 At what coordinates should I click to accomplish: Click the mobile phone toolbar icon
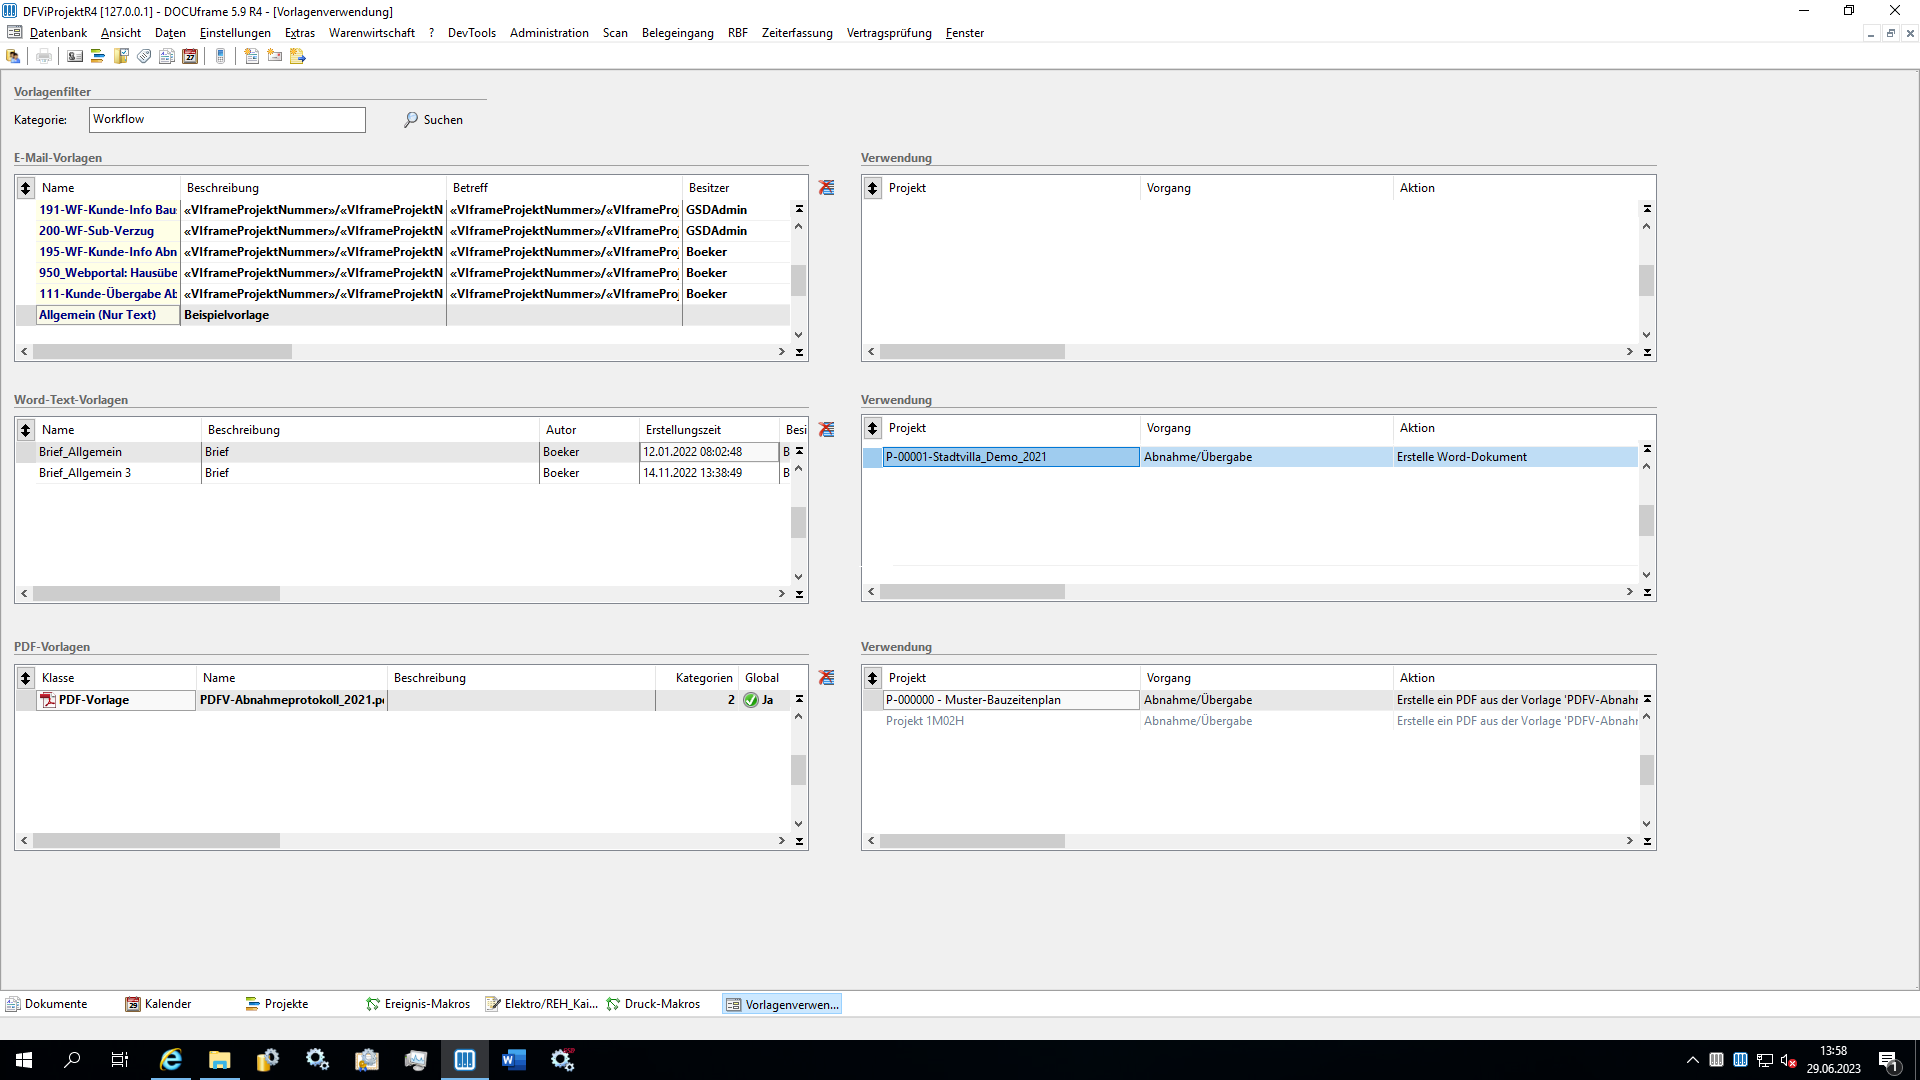coord(221,56)
